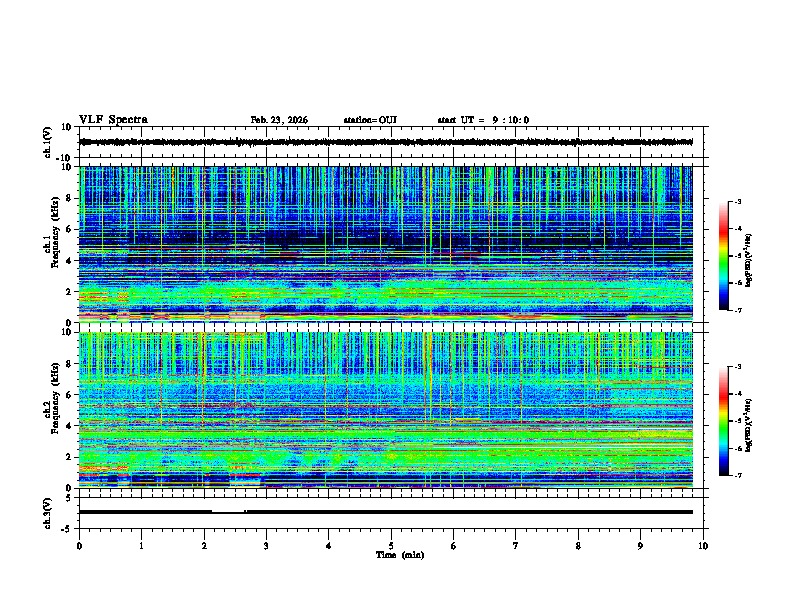Click the "VLF Spectra" plot title
792x612 pixels.
113,120
